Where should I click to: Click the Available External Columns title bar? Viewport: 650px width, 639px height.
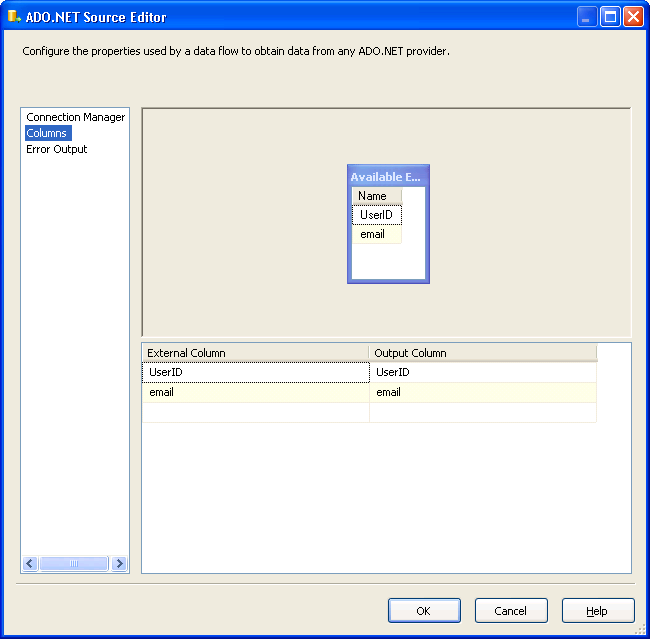click(x=388, y=177)
